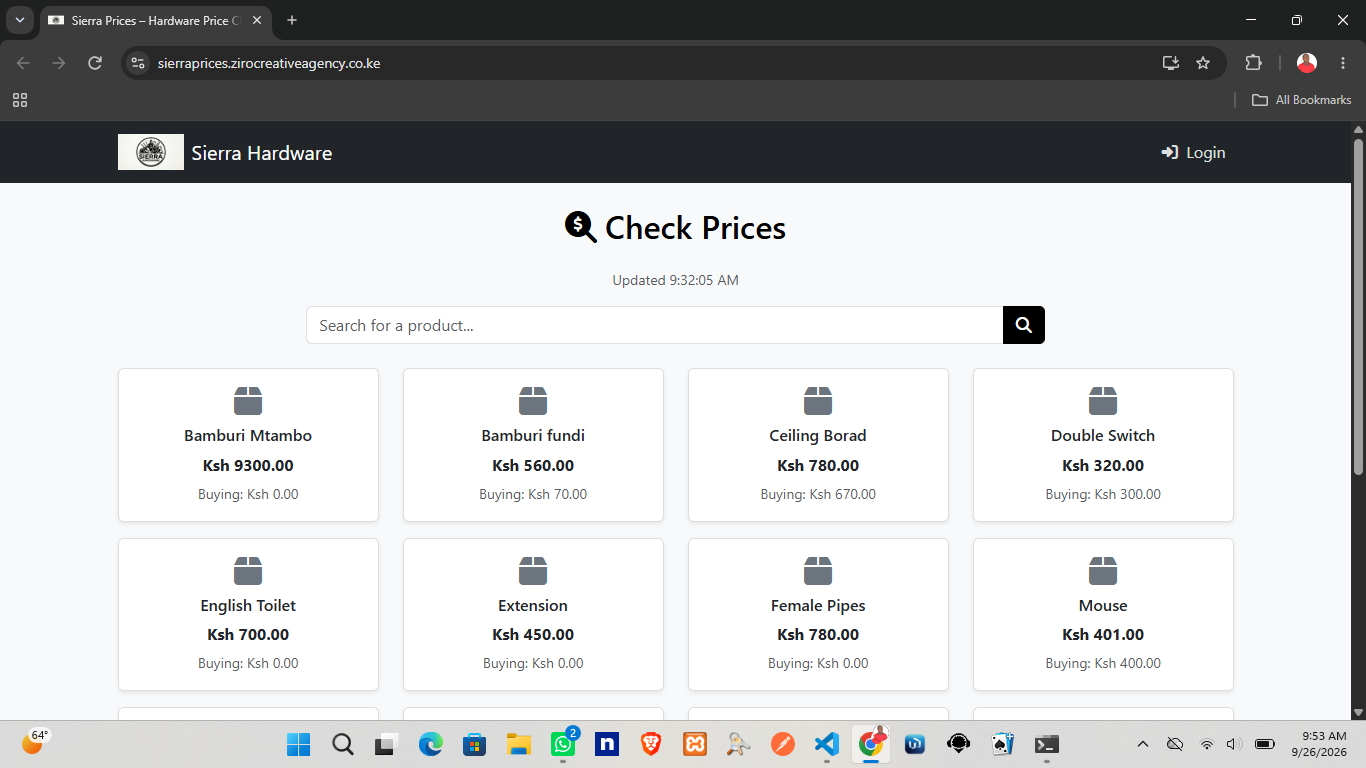The image size is (1366, 768).
Task: Open the terminal app from the taskbar
Action: click(1046, 744)
